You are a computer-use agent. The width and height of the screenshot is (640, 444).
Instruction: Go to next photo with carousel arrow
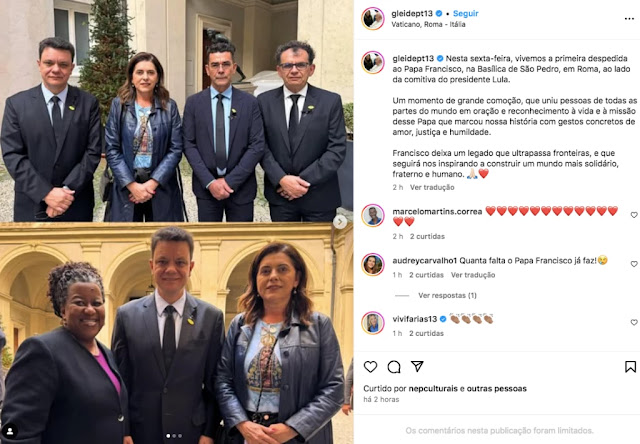(x=340, y=222)
